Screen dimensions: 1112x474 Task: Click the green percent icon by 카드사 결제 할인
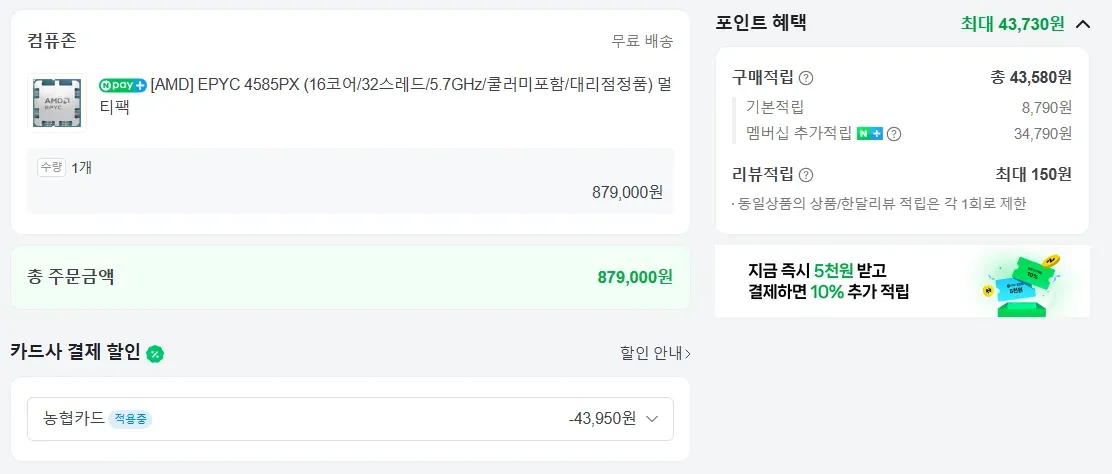click(x=155, y=353)
